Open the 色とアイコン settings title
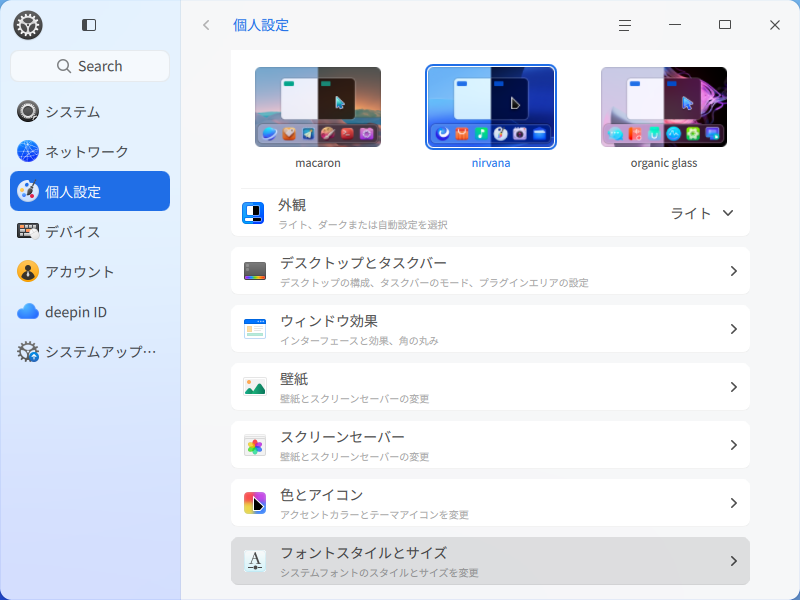The height and width of the screenshot is (600, 800). click(x=321, y=495)
